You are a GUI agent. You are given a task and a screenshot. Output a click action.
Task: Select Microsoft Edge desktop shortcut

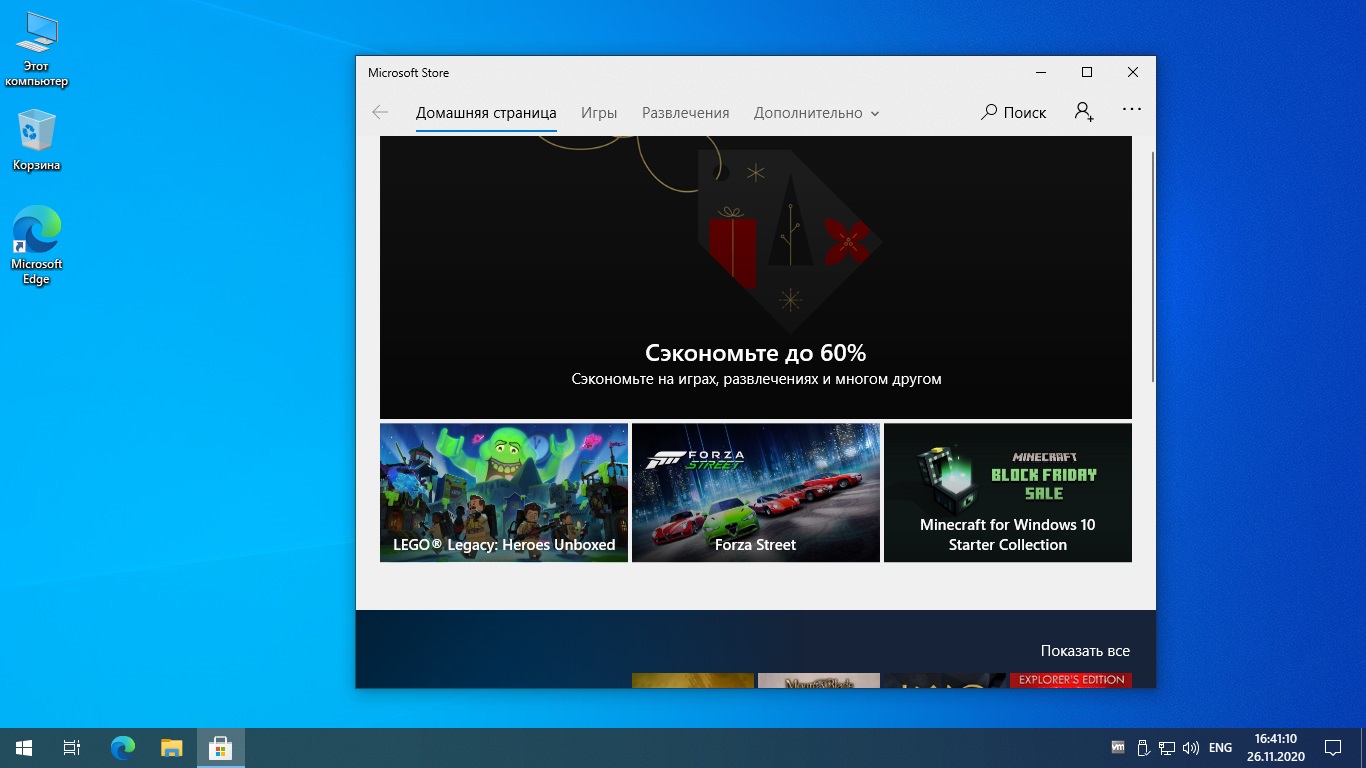point(37,245)
